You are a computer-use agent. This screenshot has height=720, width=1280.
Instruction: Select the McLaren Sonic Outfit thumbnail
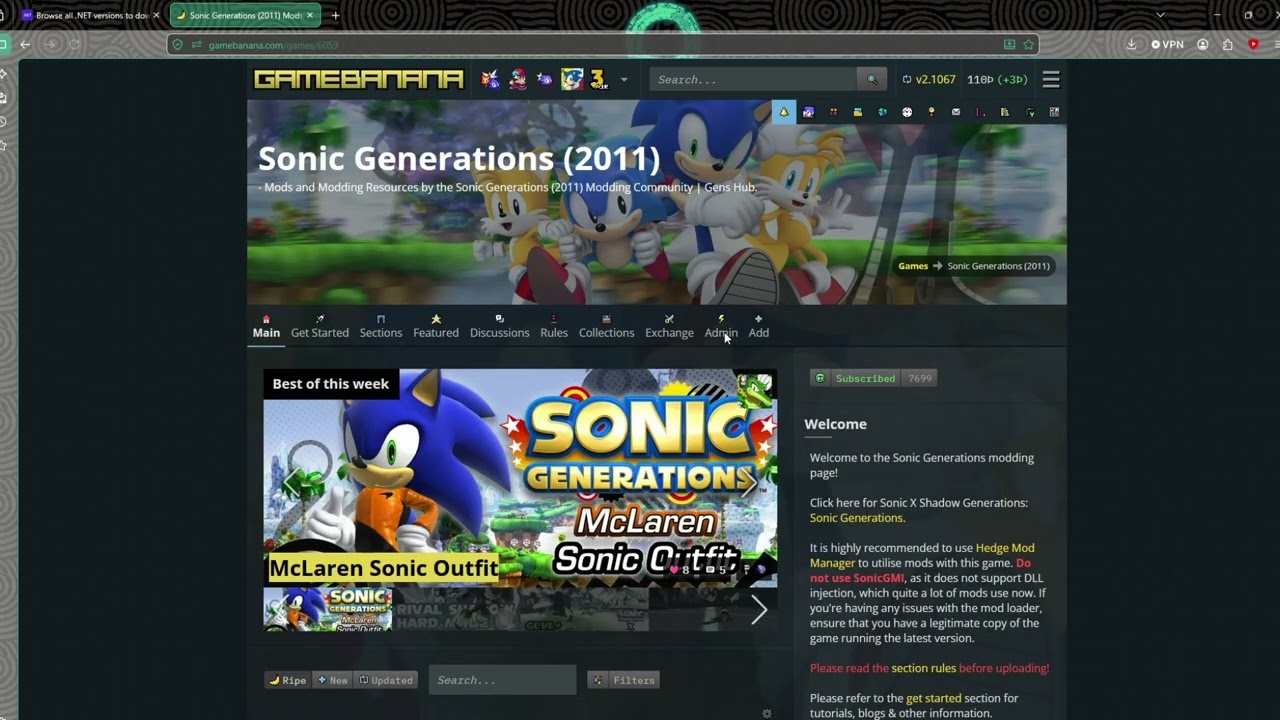click(328, 609)
